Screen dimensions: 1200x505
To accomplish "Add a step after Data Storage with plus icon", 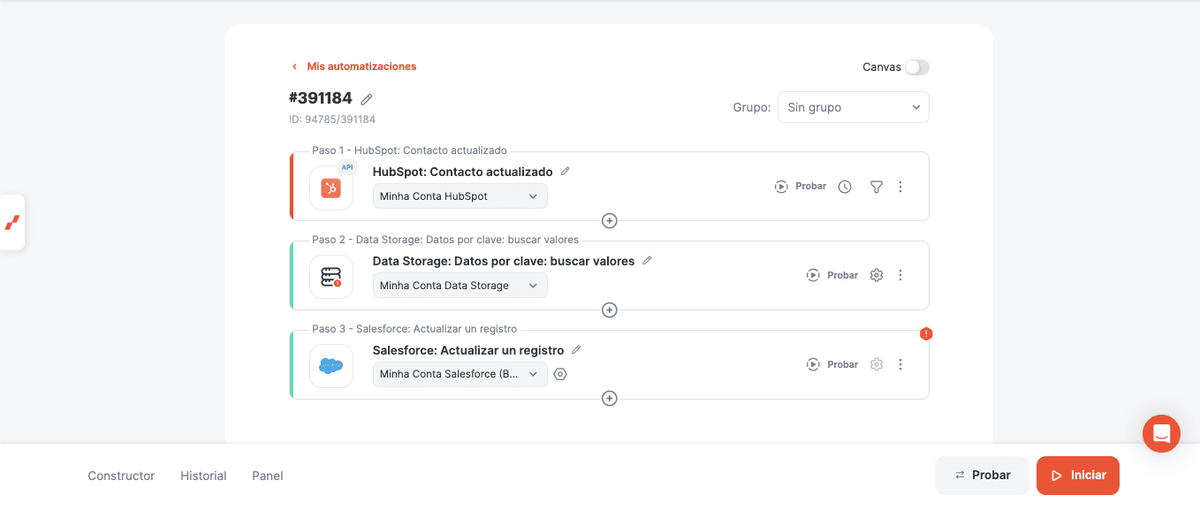I will [x=609, y=309].
